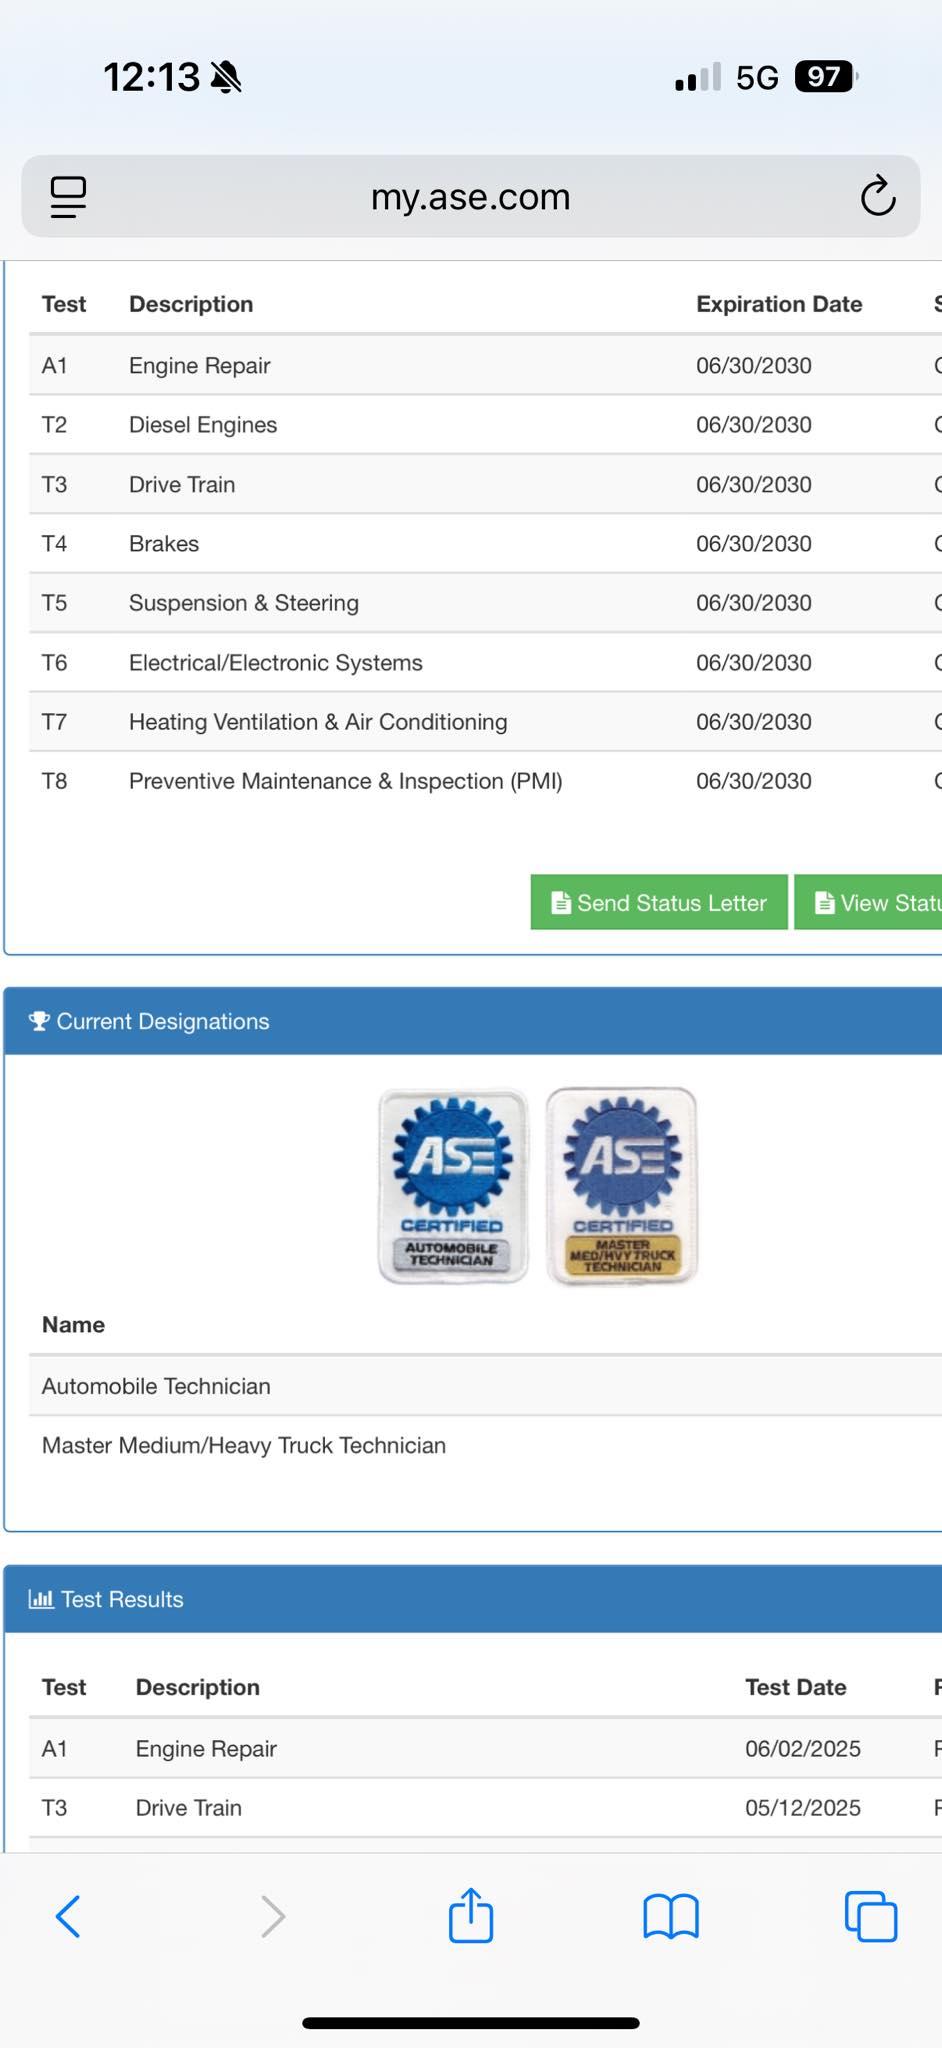Click the View Status button
The height and width of the screenshot is (2048, 942).
868,902
